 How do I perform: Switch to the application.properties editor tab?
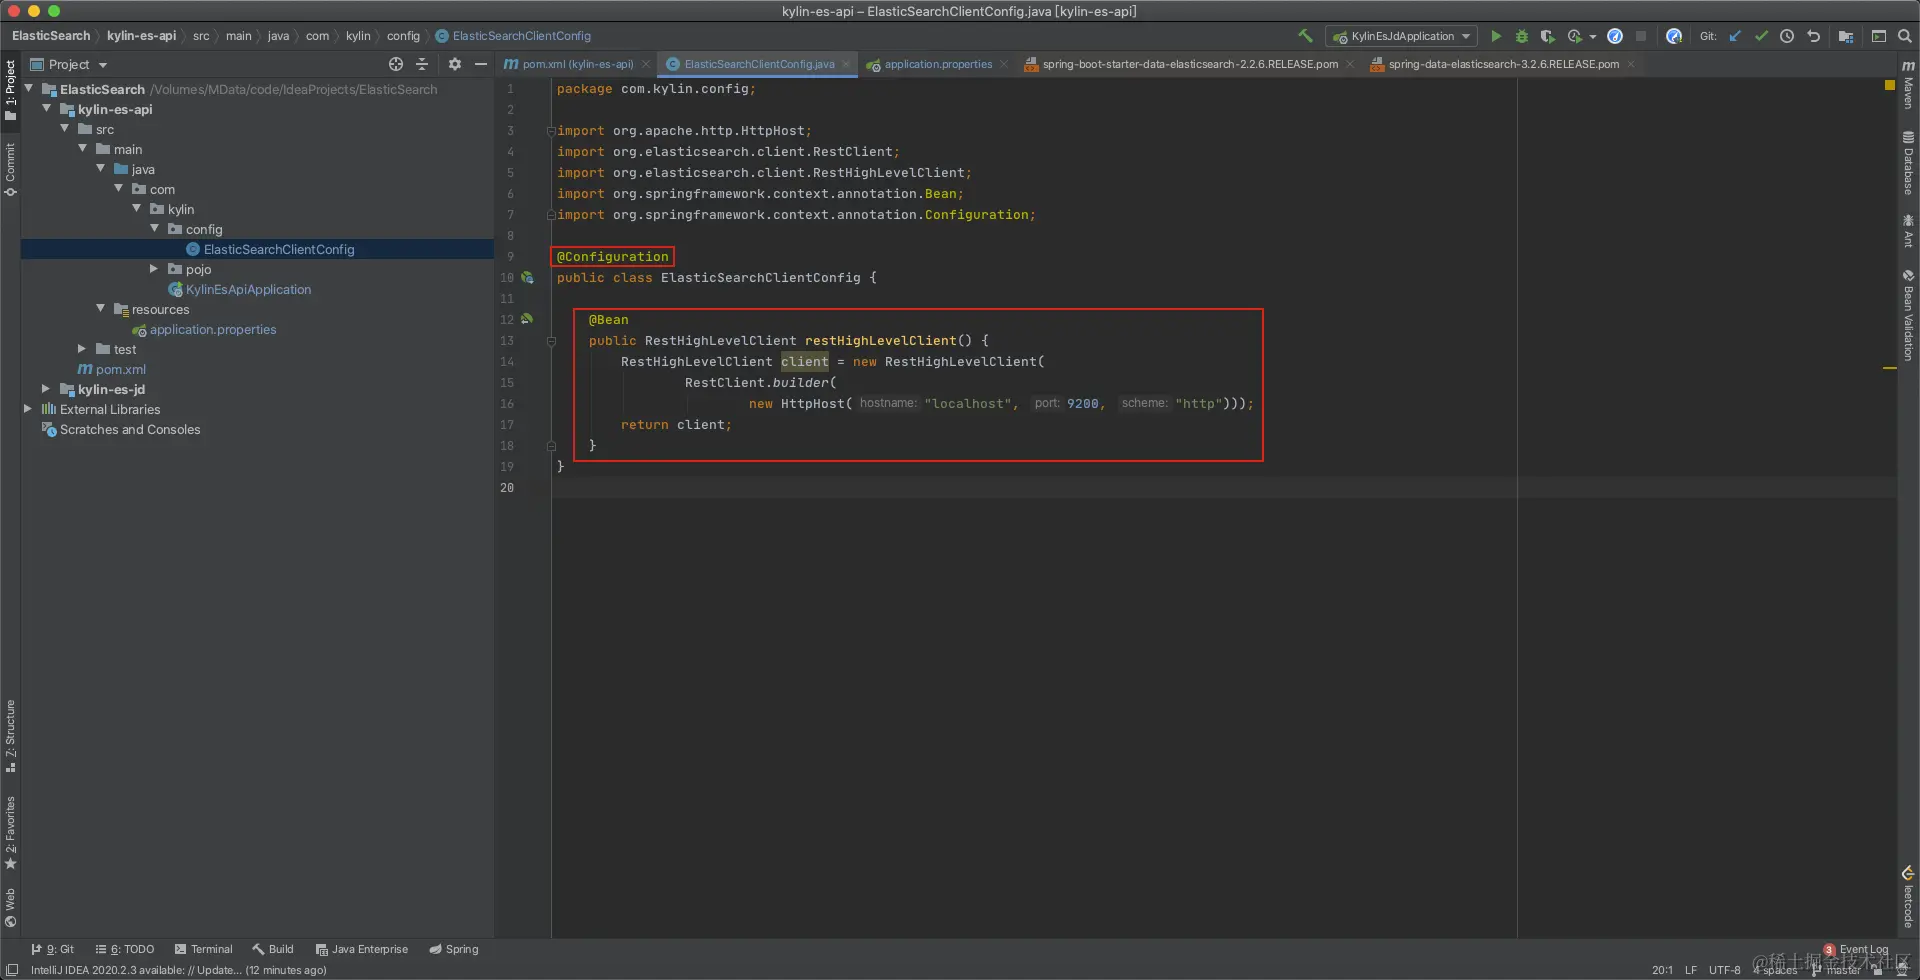pyautogui.click(x=937, y=64)
